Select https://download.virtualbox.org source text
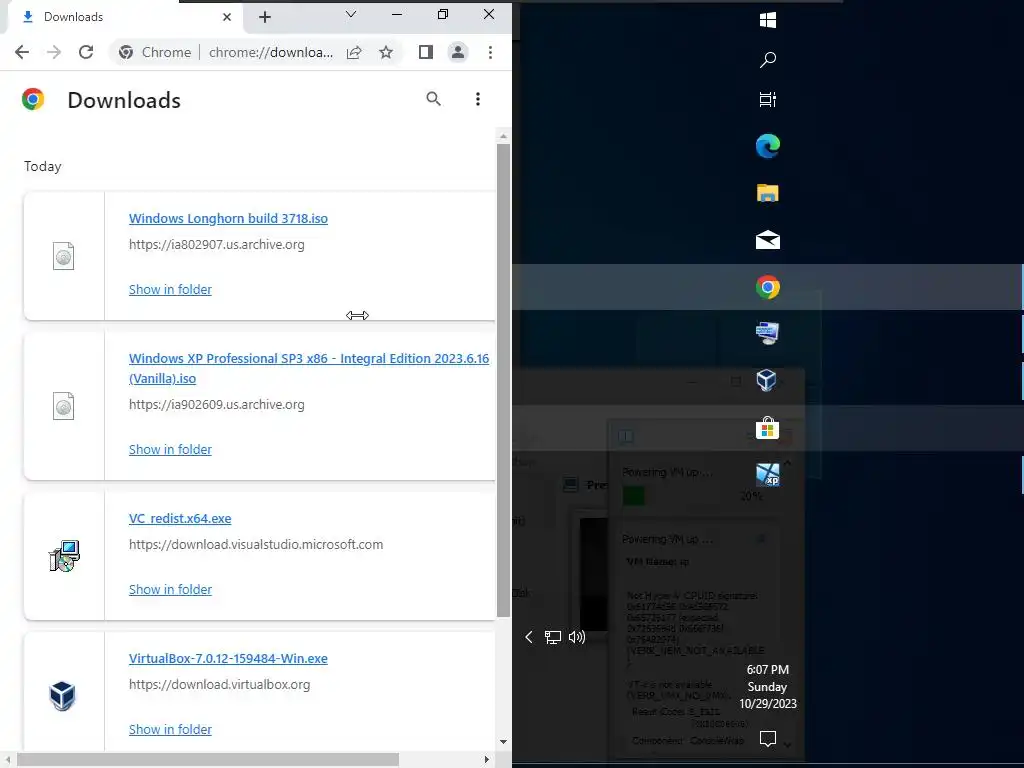 click(x=219, y=684)
